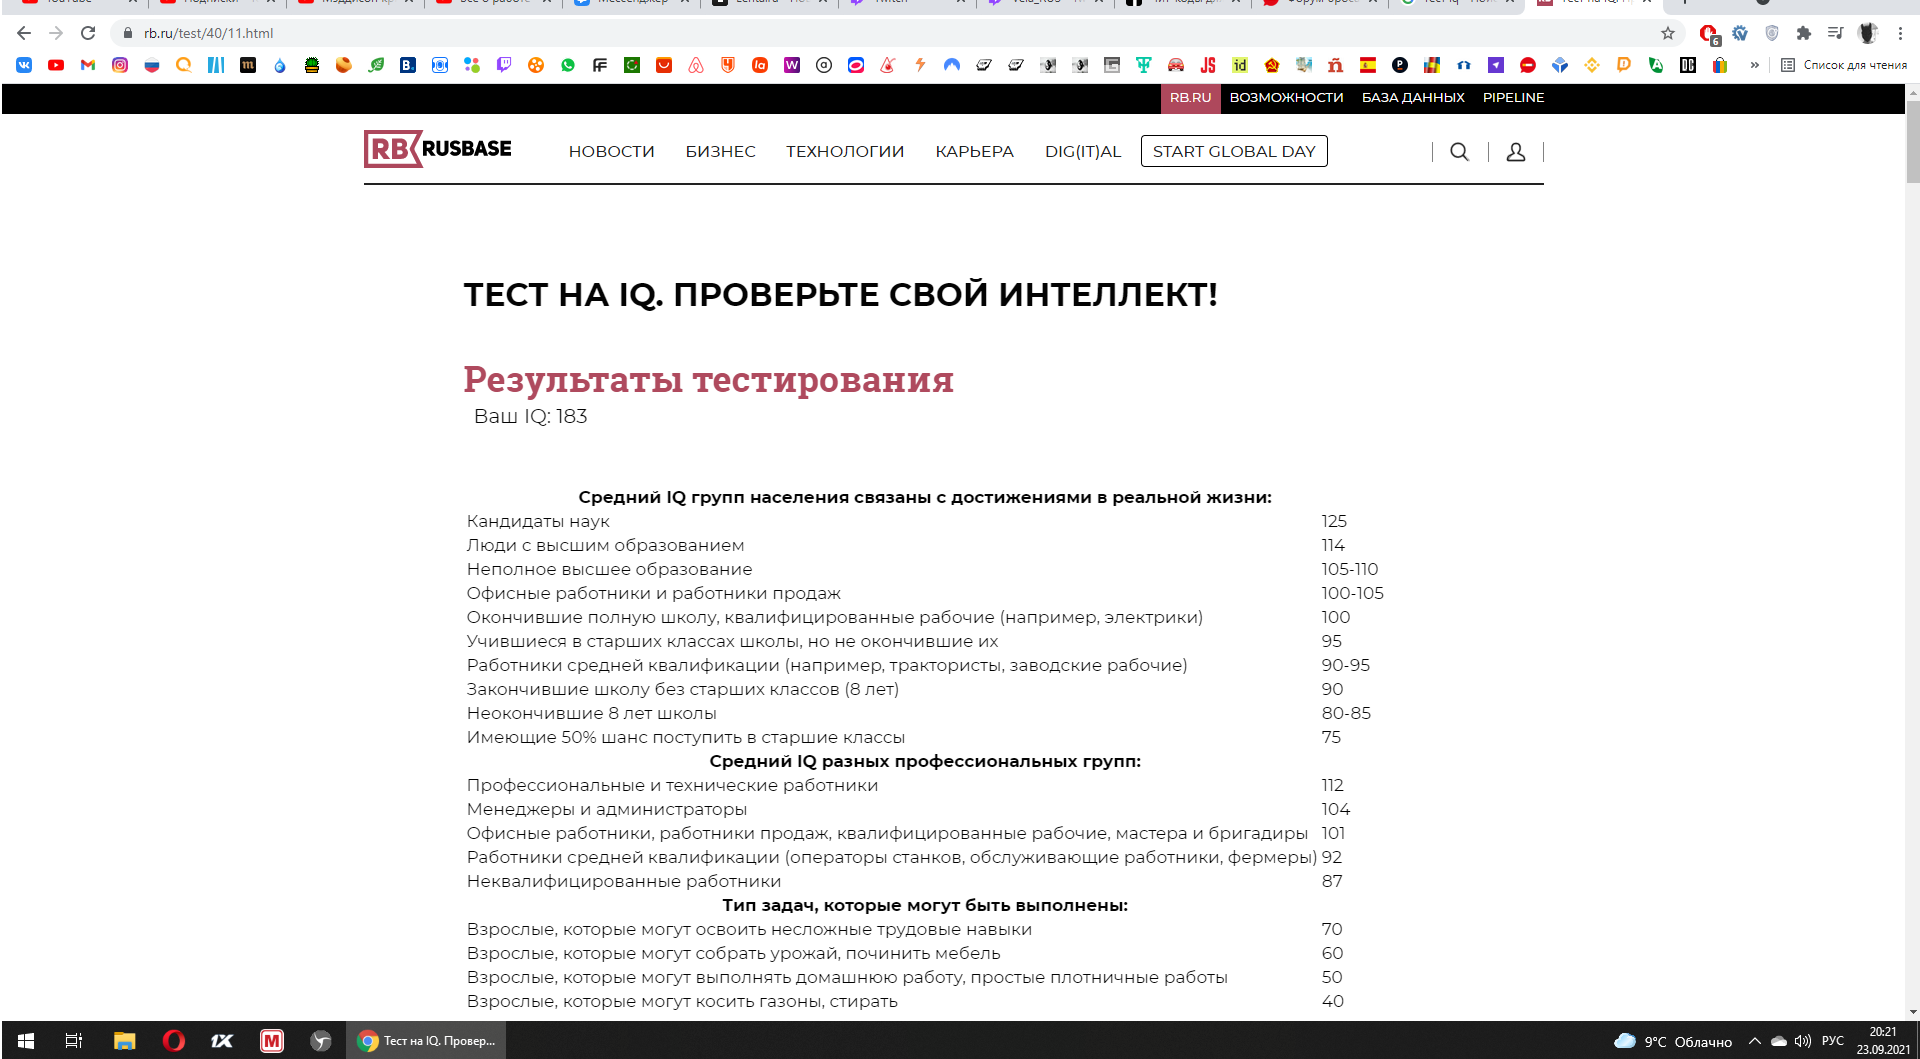Open the Instagram bookmark
Screen dimensions: 1920x1059
click(120, 65)
